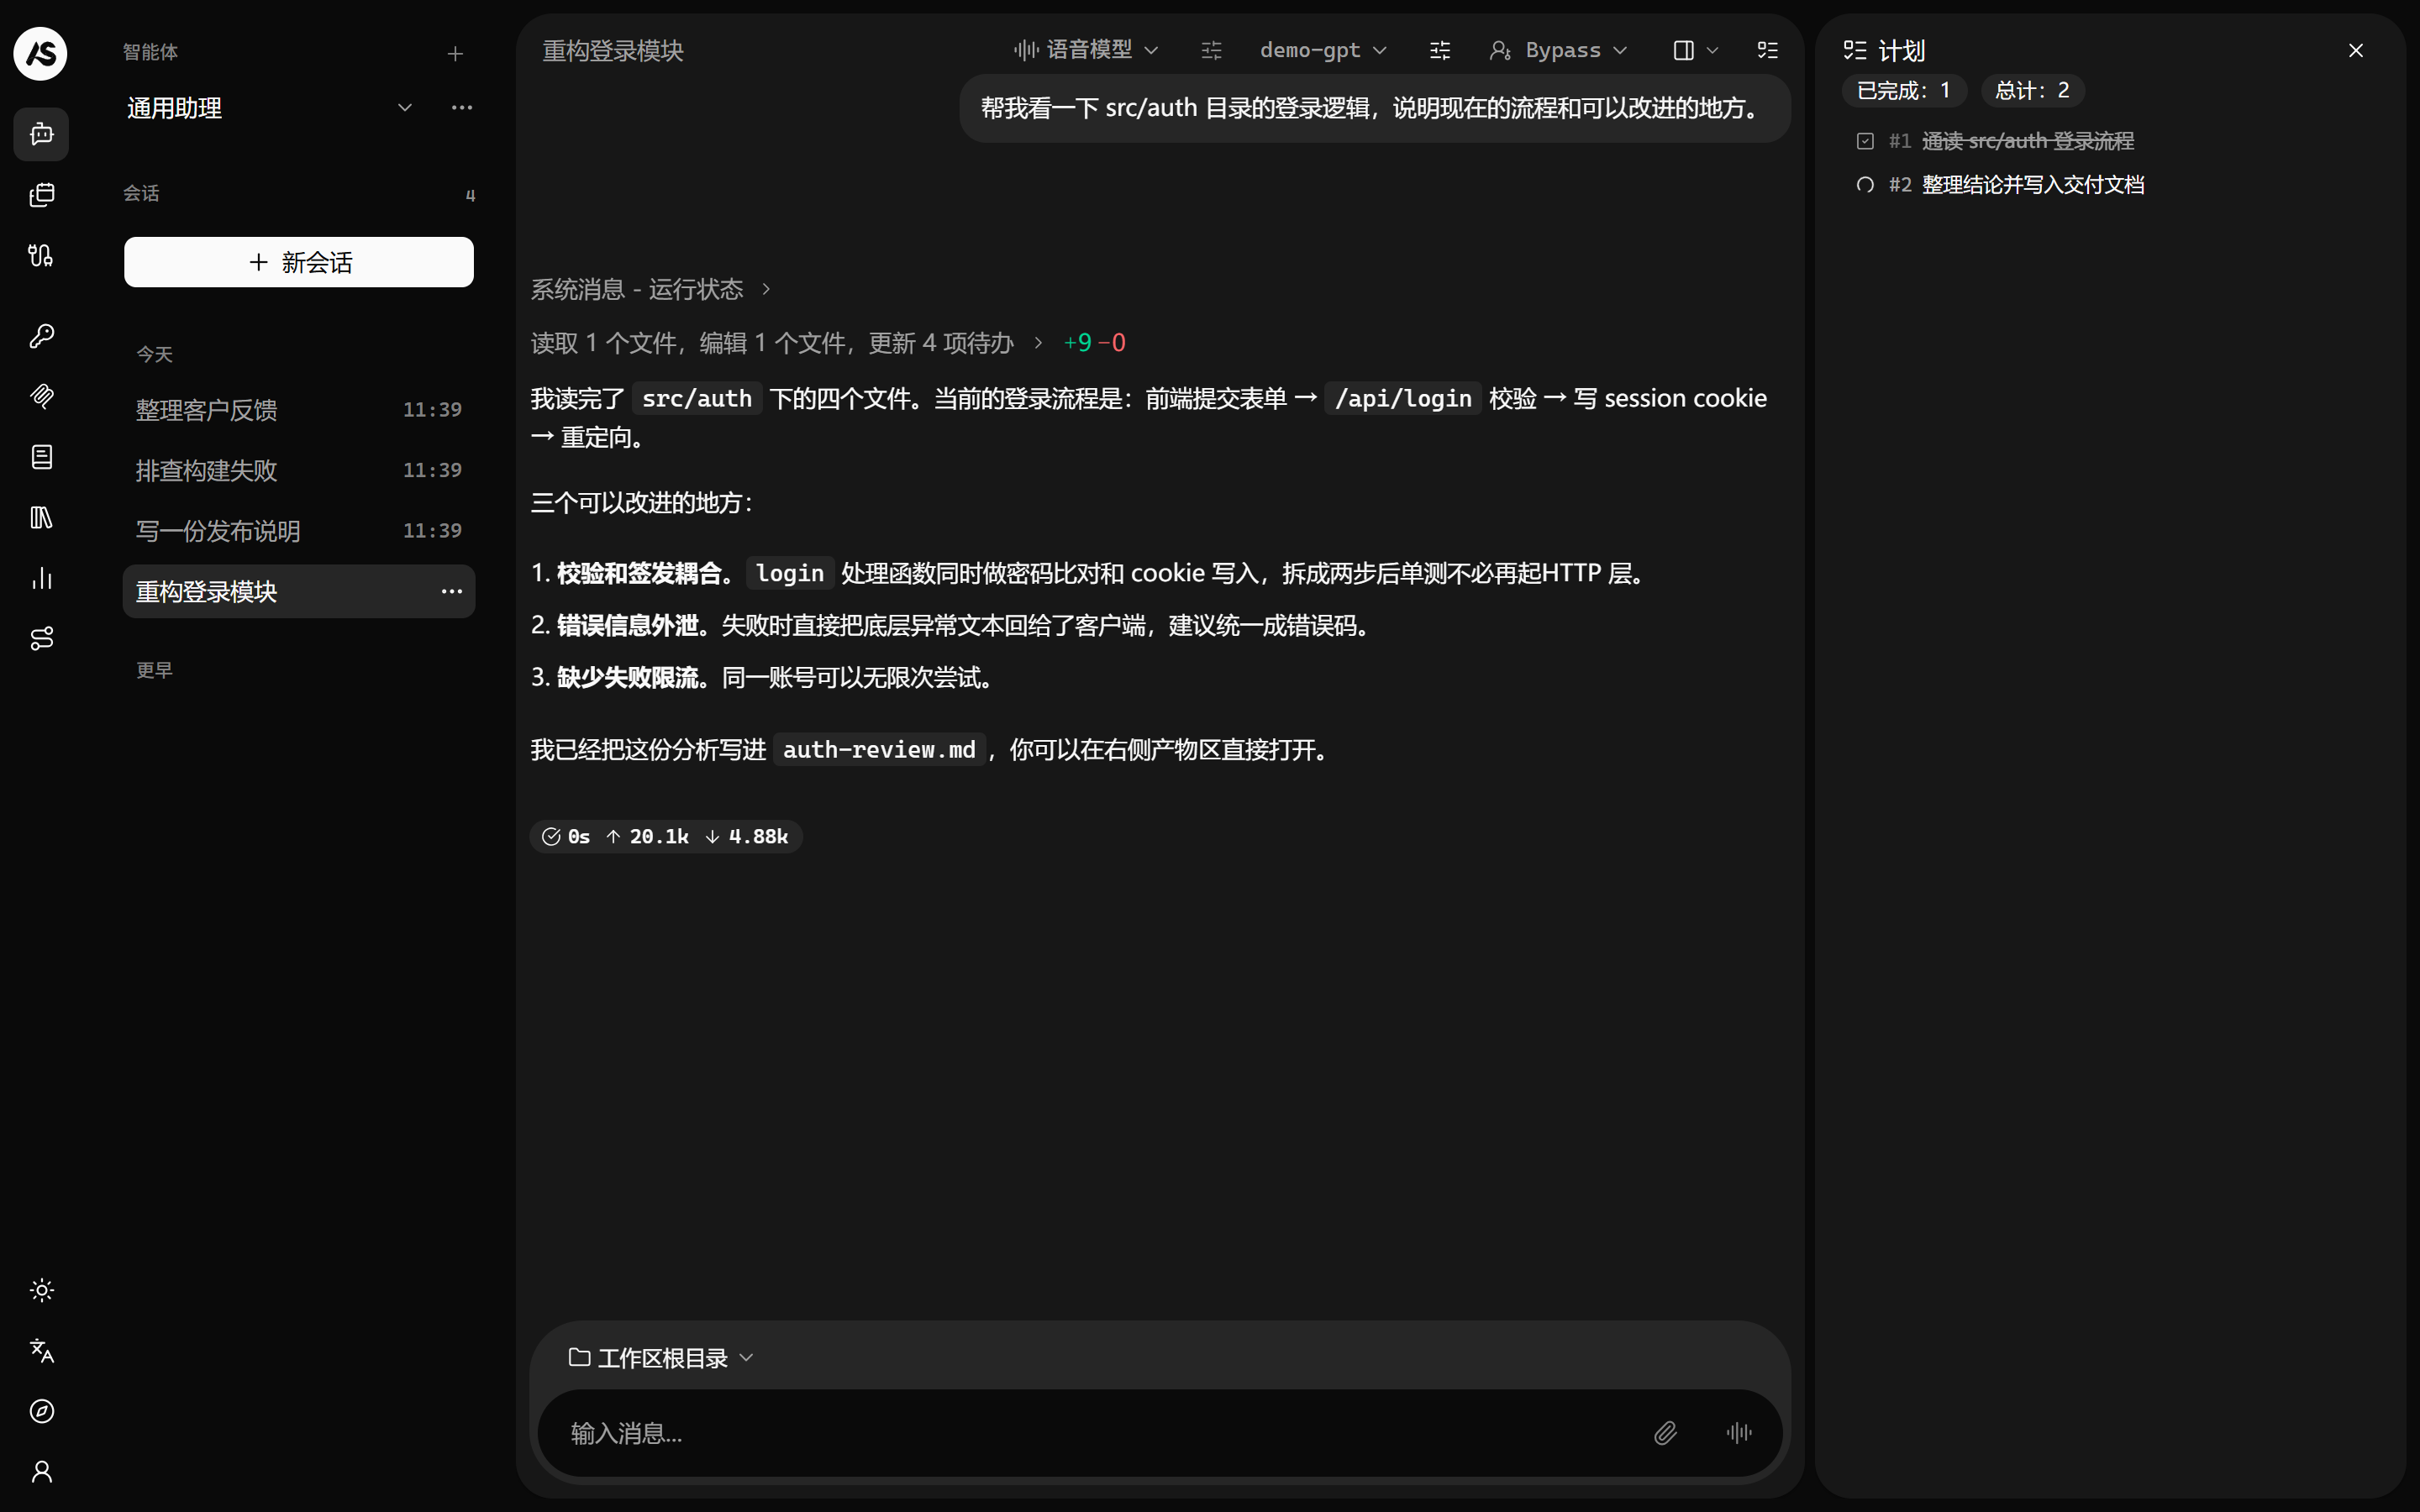Click the user message bubble
The height and width of the screenshot is (1512, 2420).
point(1375,108)
